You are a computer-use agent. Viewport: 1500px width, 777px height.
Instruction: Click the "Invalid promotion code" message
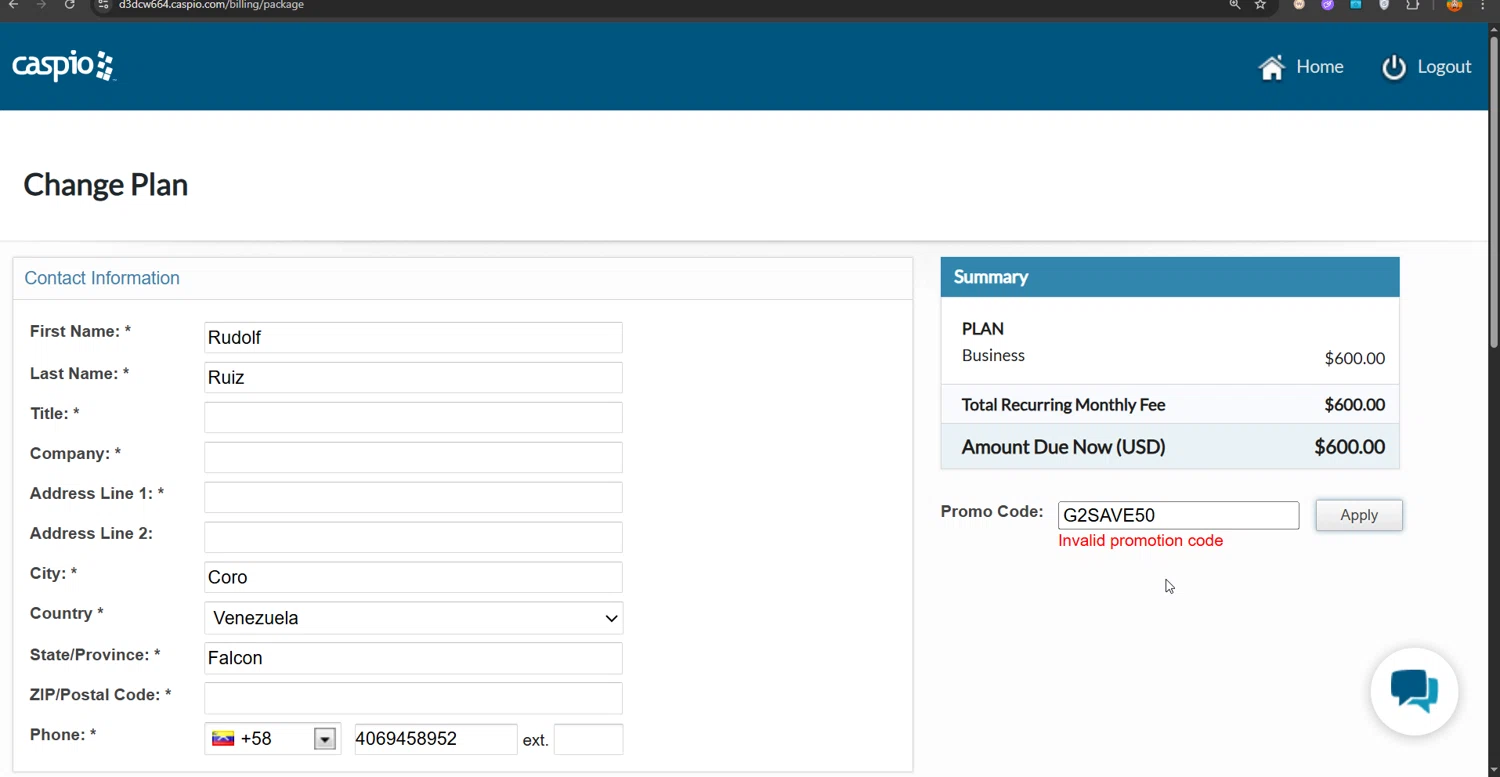click(1140, 541)
